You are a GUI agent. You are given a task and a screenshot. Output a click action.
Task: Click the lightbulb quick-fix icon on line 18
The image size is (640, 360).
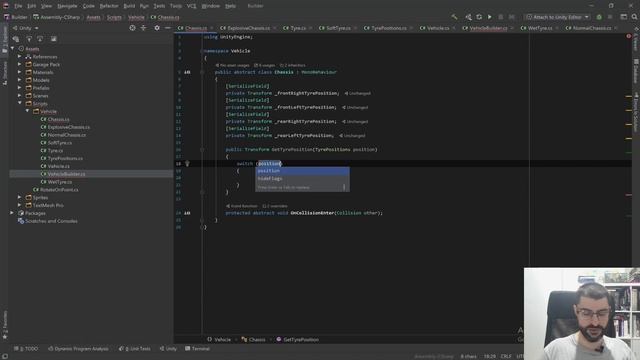[187, 164]
